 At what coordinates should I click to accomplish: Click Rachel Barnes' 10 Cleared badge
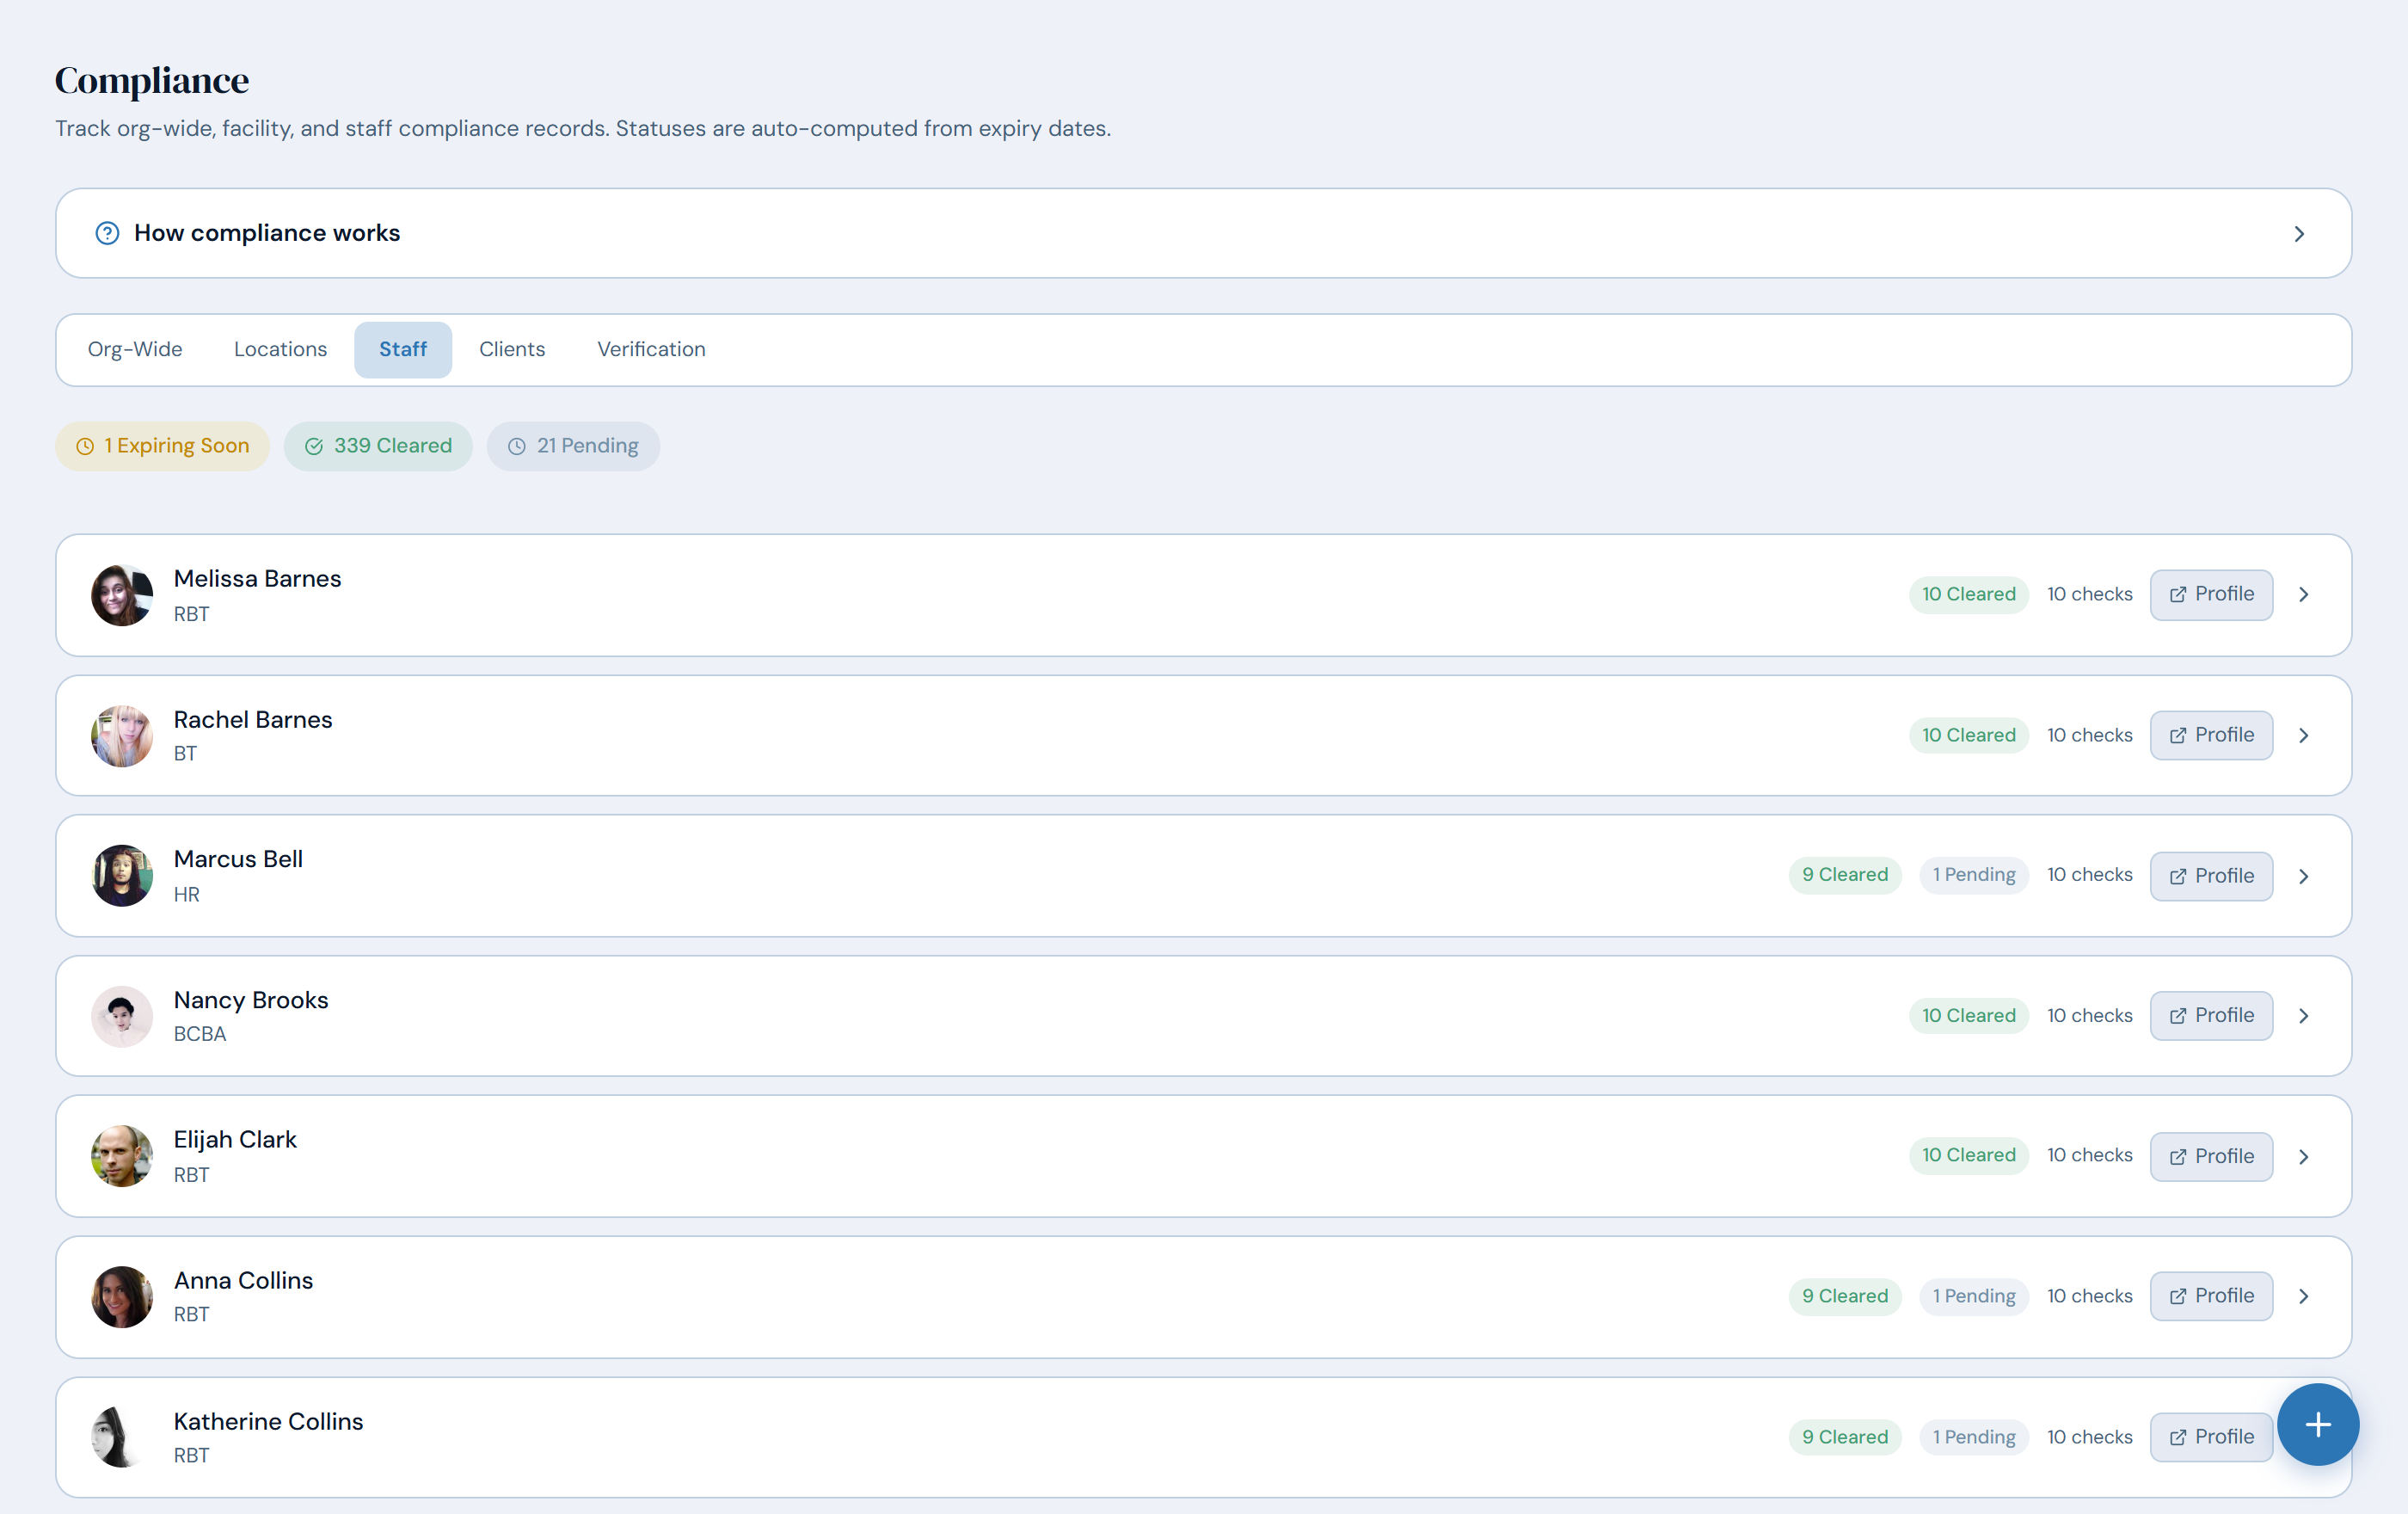(1969, 735)
